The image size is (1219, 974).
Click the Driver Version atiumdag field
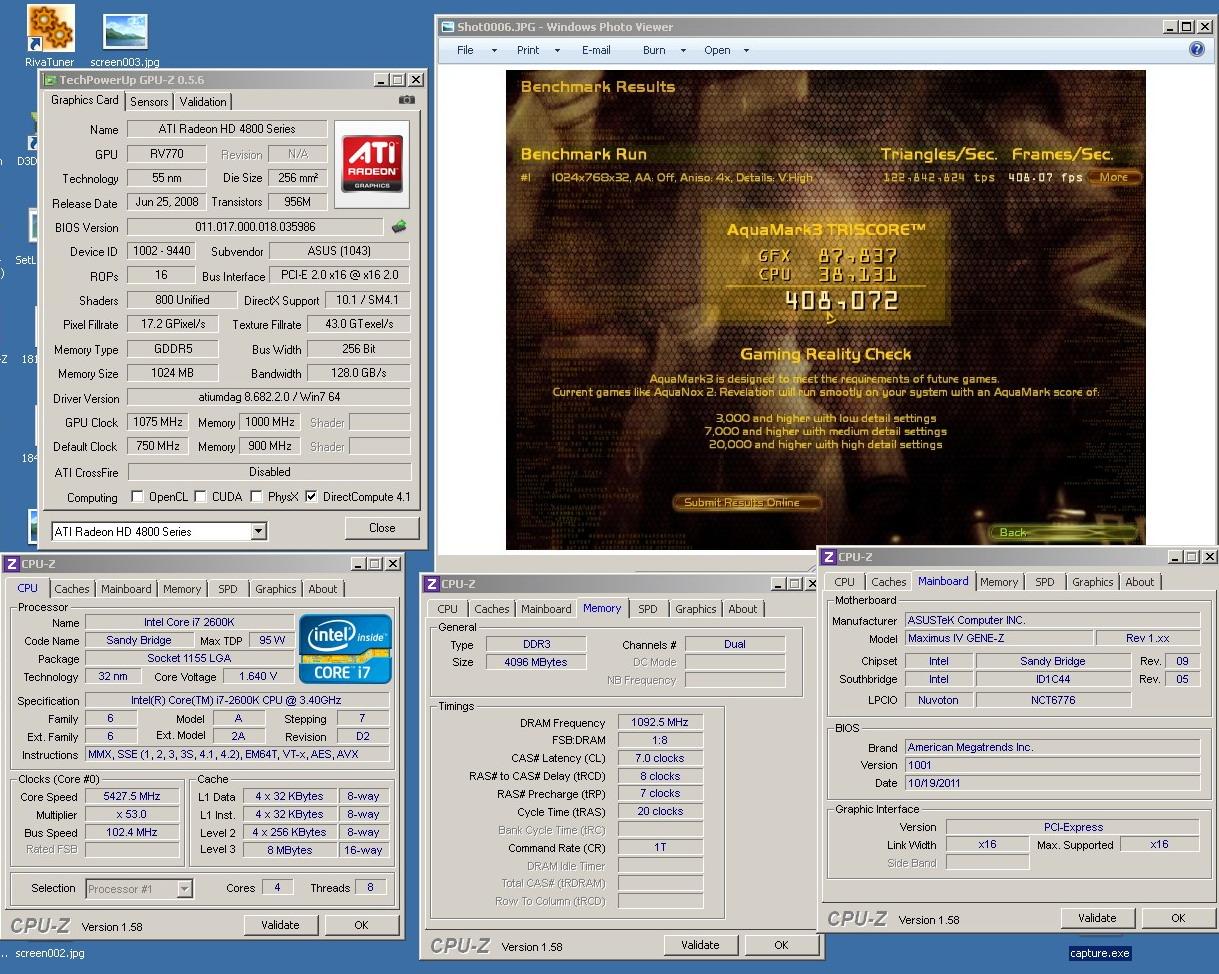(269, 398)
